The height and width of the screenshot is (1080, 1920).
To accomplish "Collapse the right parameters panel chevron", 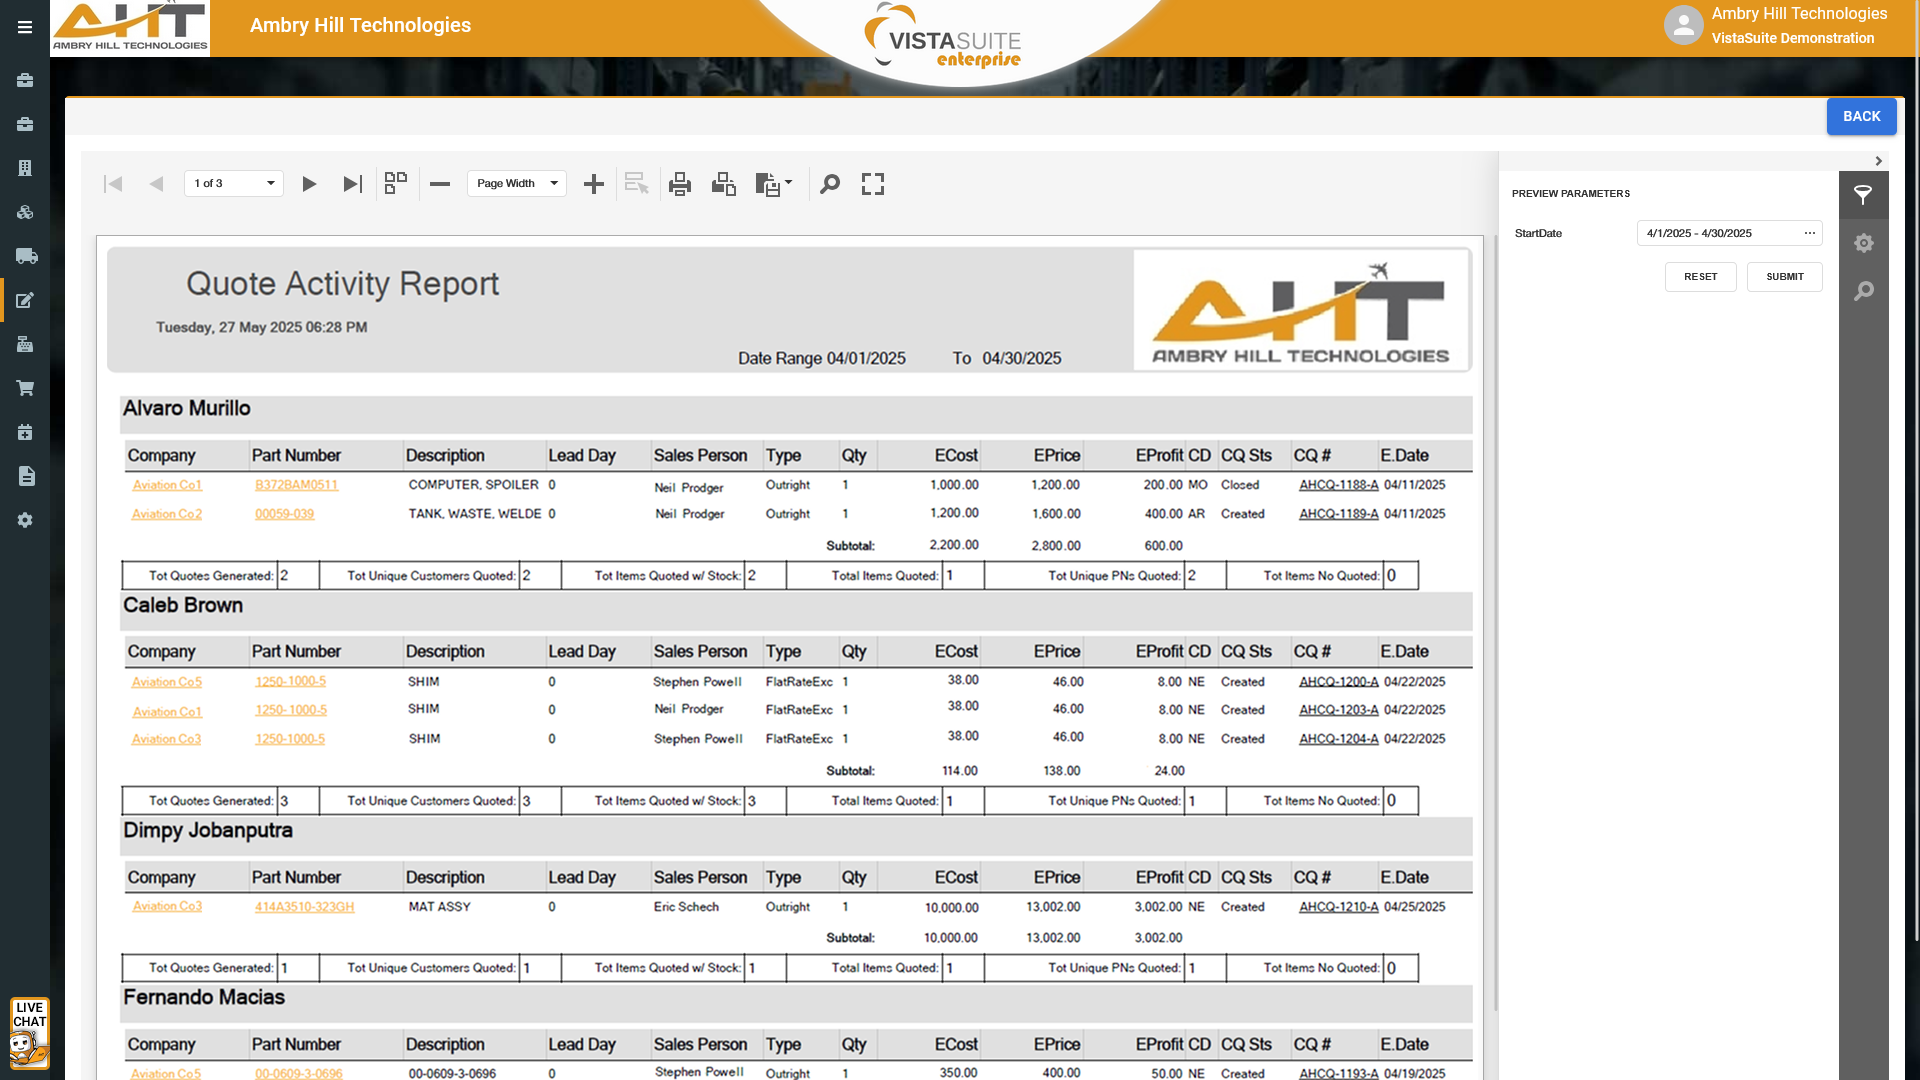I will coord(1878,161).
